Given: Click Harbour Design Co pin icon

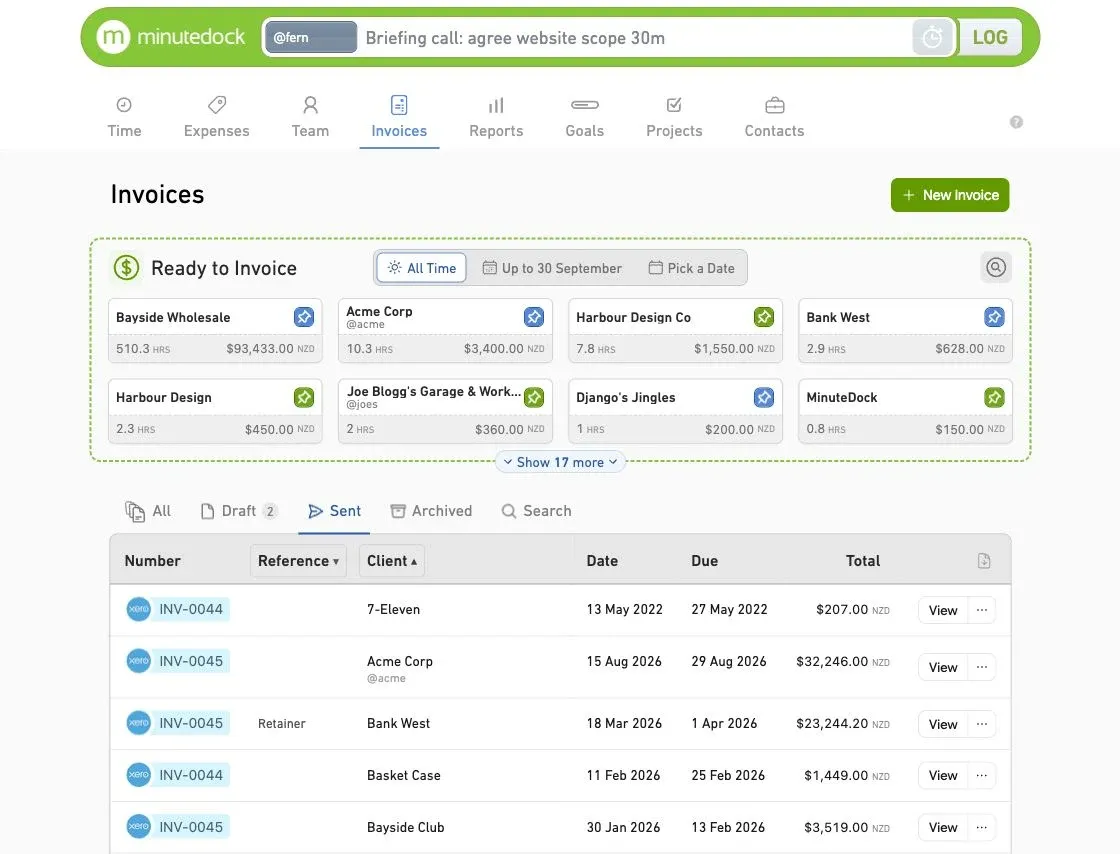Looking at the screenshot, I should pyautogui.click(x=764, y=316).
